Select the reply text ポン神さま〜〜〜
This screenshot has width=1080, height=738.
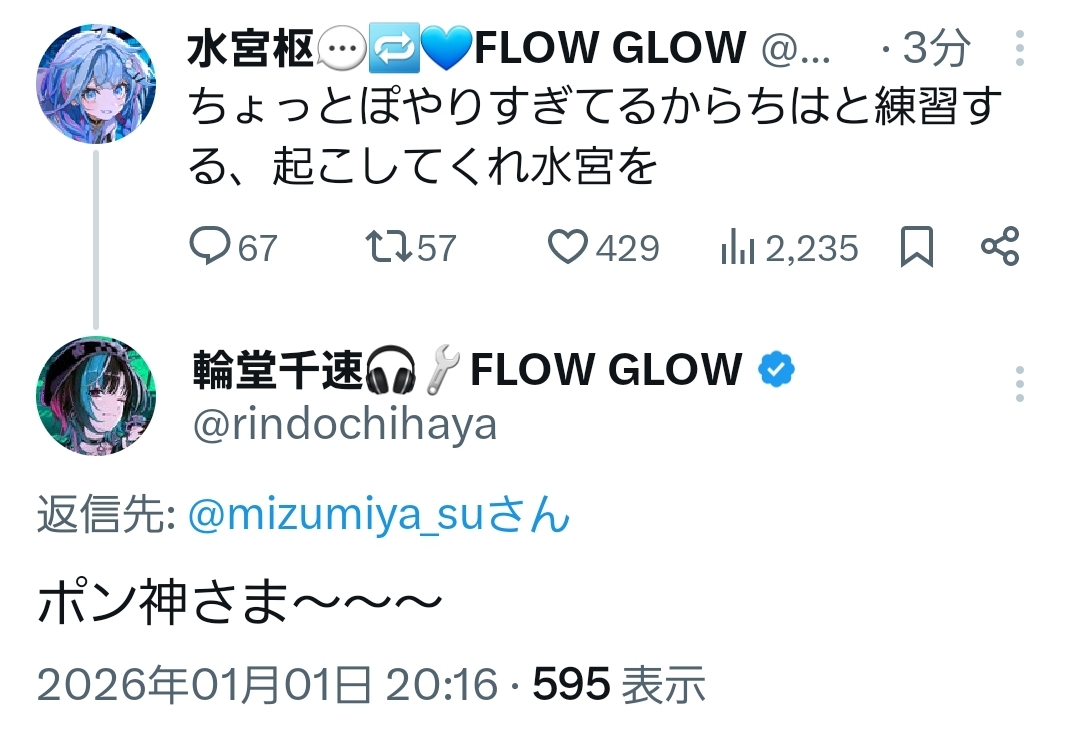240,604
